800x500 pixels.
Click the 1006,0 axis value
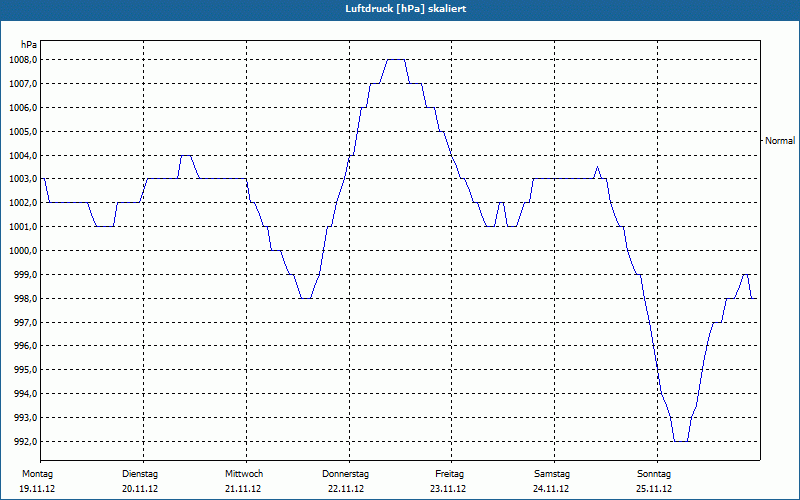tap(23, 108)
